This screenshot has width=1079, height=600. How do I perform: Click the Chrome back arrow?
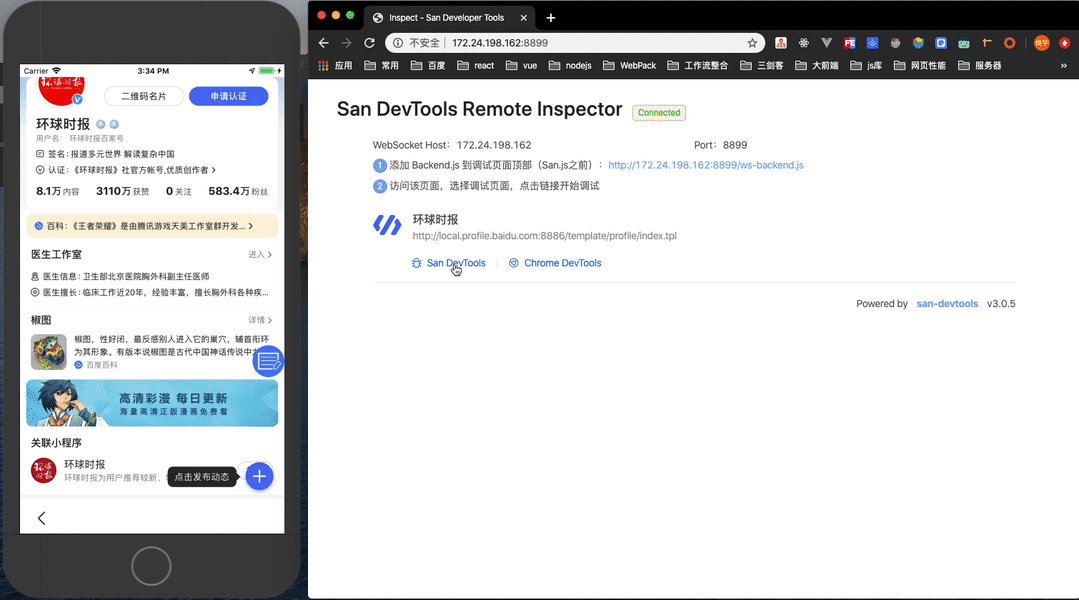click(x=323, y=43)
